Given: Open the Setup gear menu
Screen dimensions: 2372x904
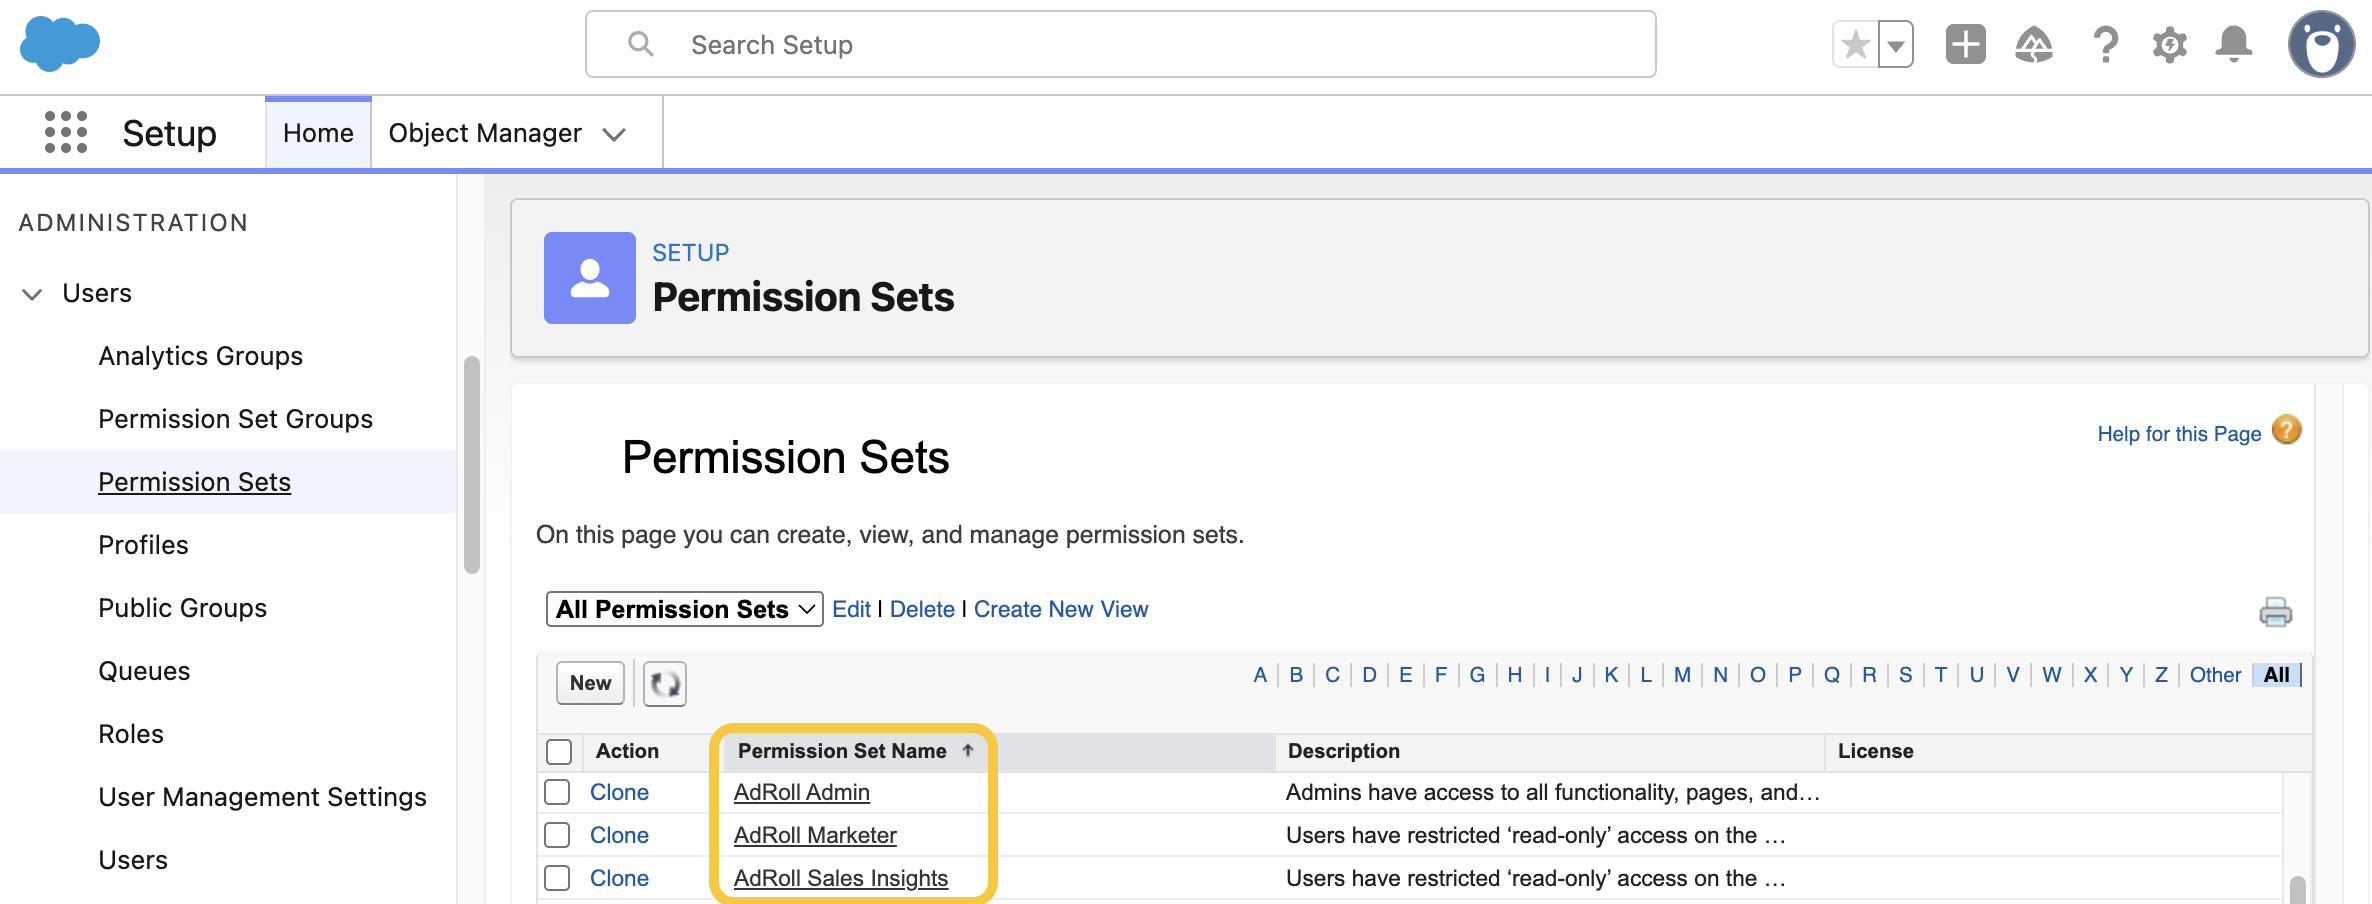Looking at the screenshot, I should tap(2169, 45).
